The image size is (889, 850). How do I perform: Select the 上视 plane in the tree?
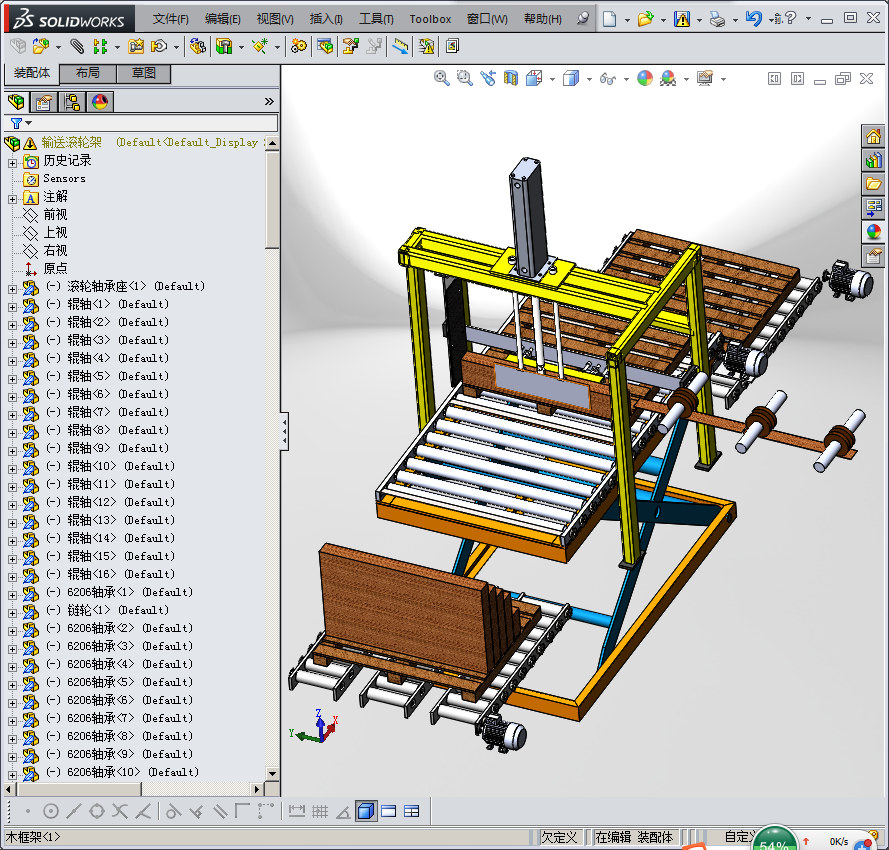[x=55, y=233]
